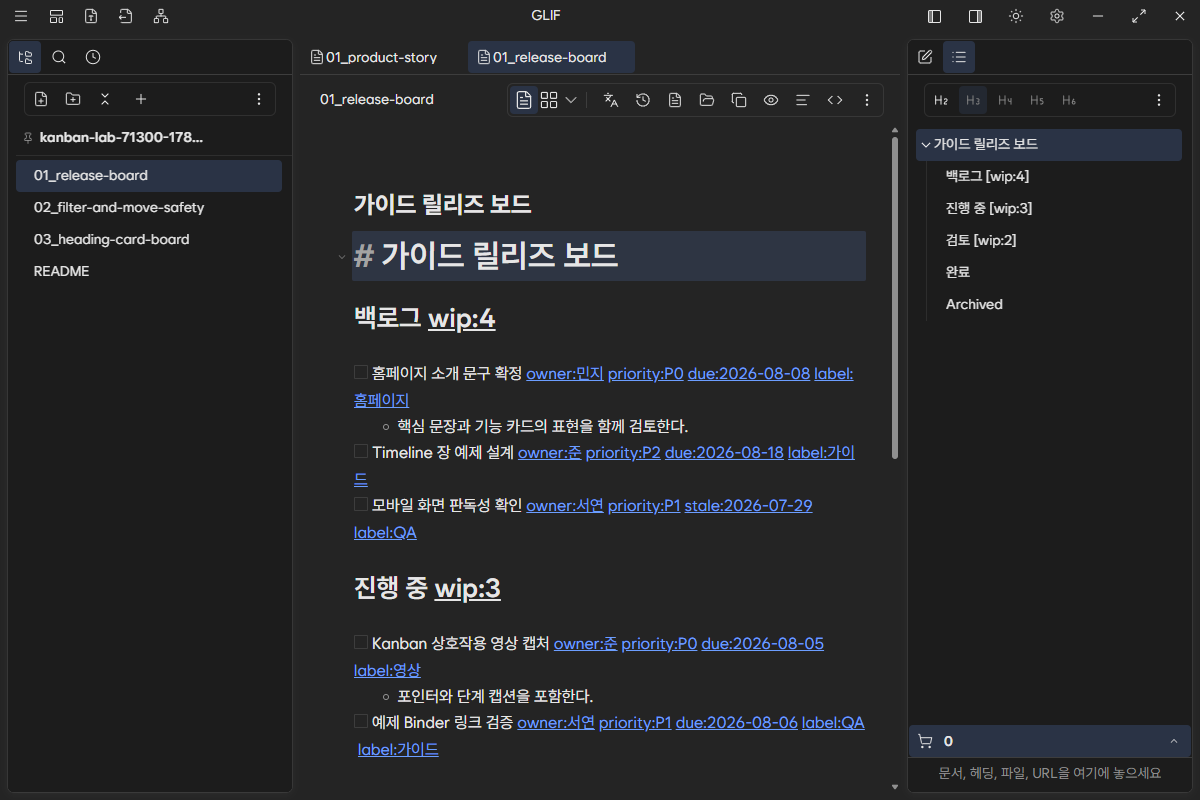Check the 예제 Binder 링크 검증 task

361,721
